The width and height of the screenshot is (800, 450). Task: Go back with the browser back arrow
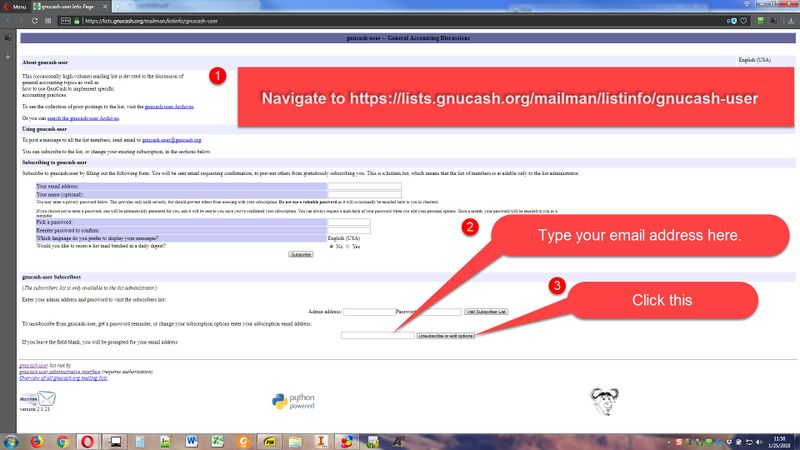pyautogui.click(x=8, y=21)
